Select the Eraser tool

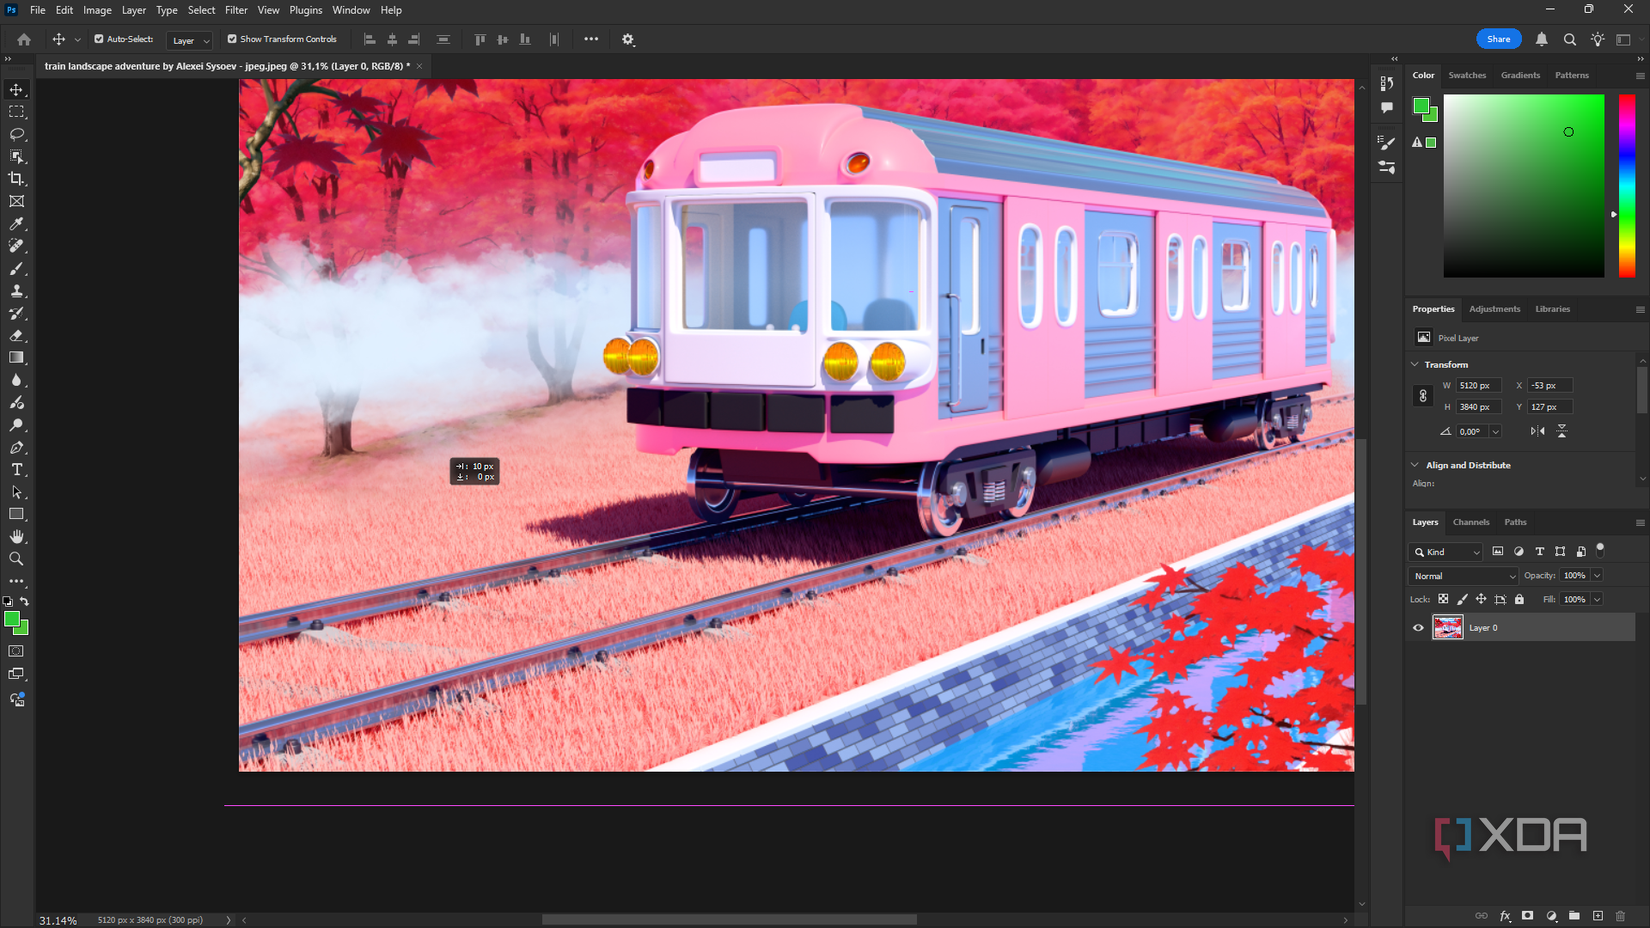pyautogui.click(x=17, y=336)
